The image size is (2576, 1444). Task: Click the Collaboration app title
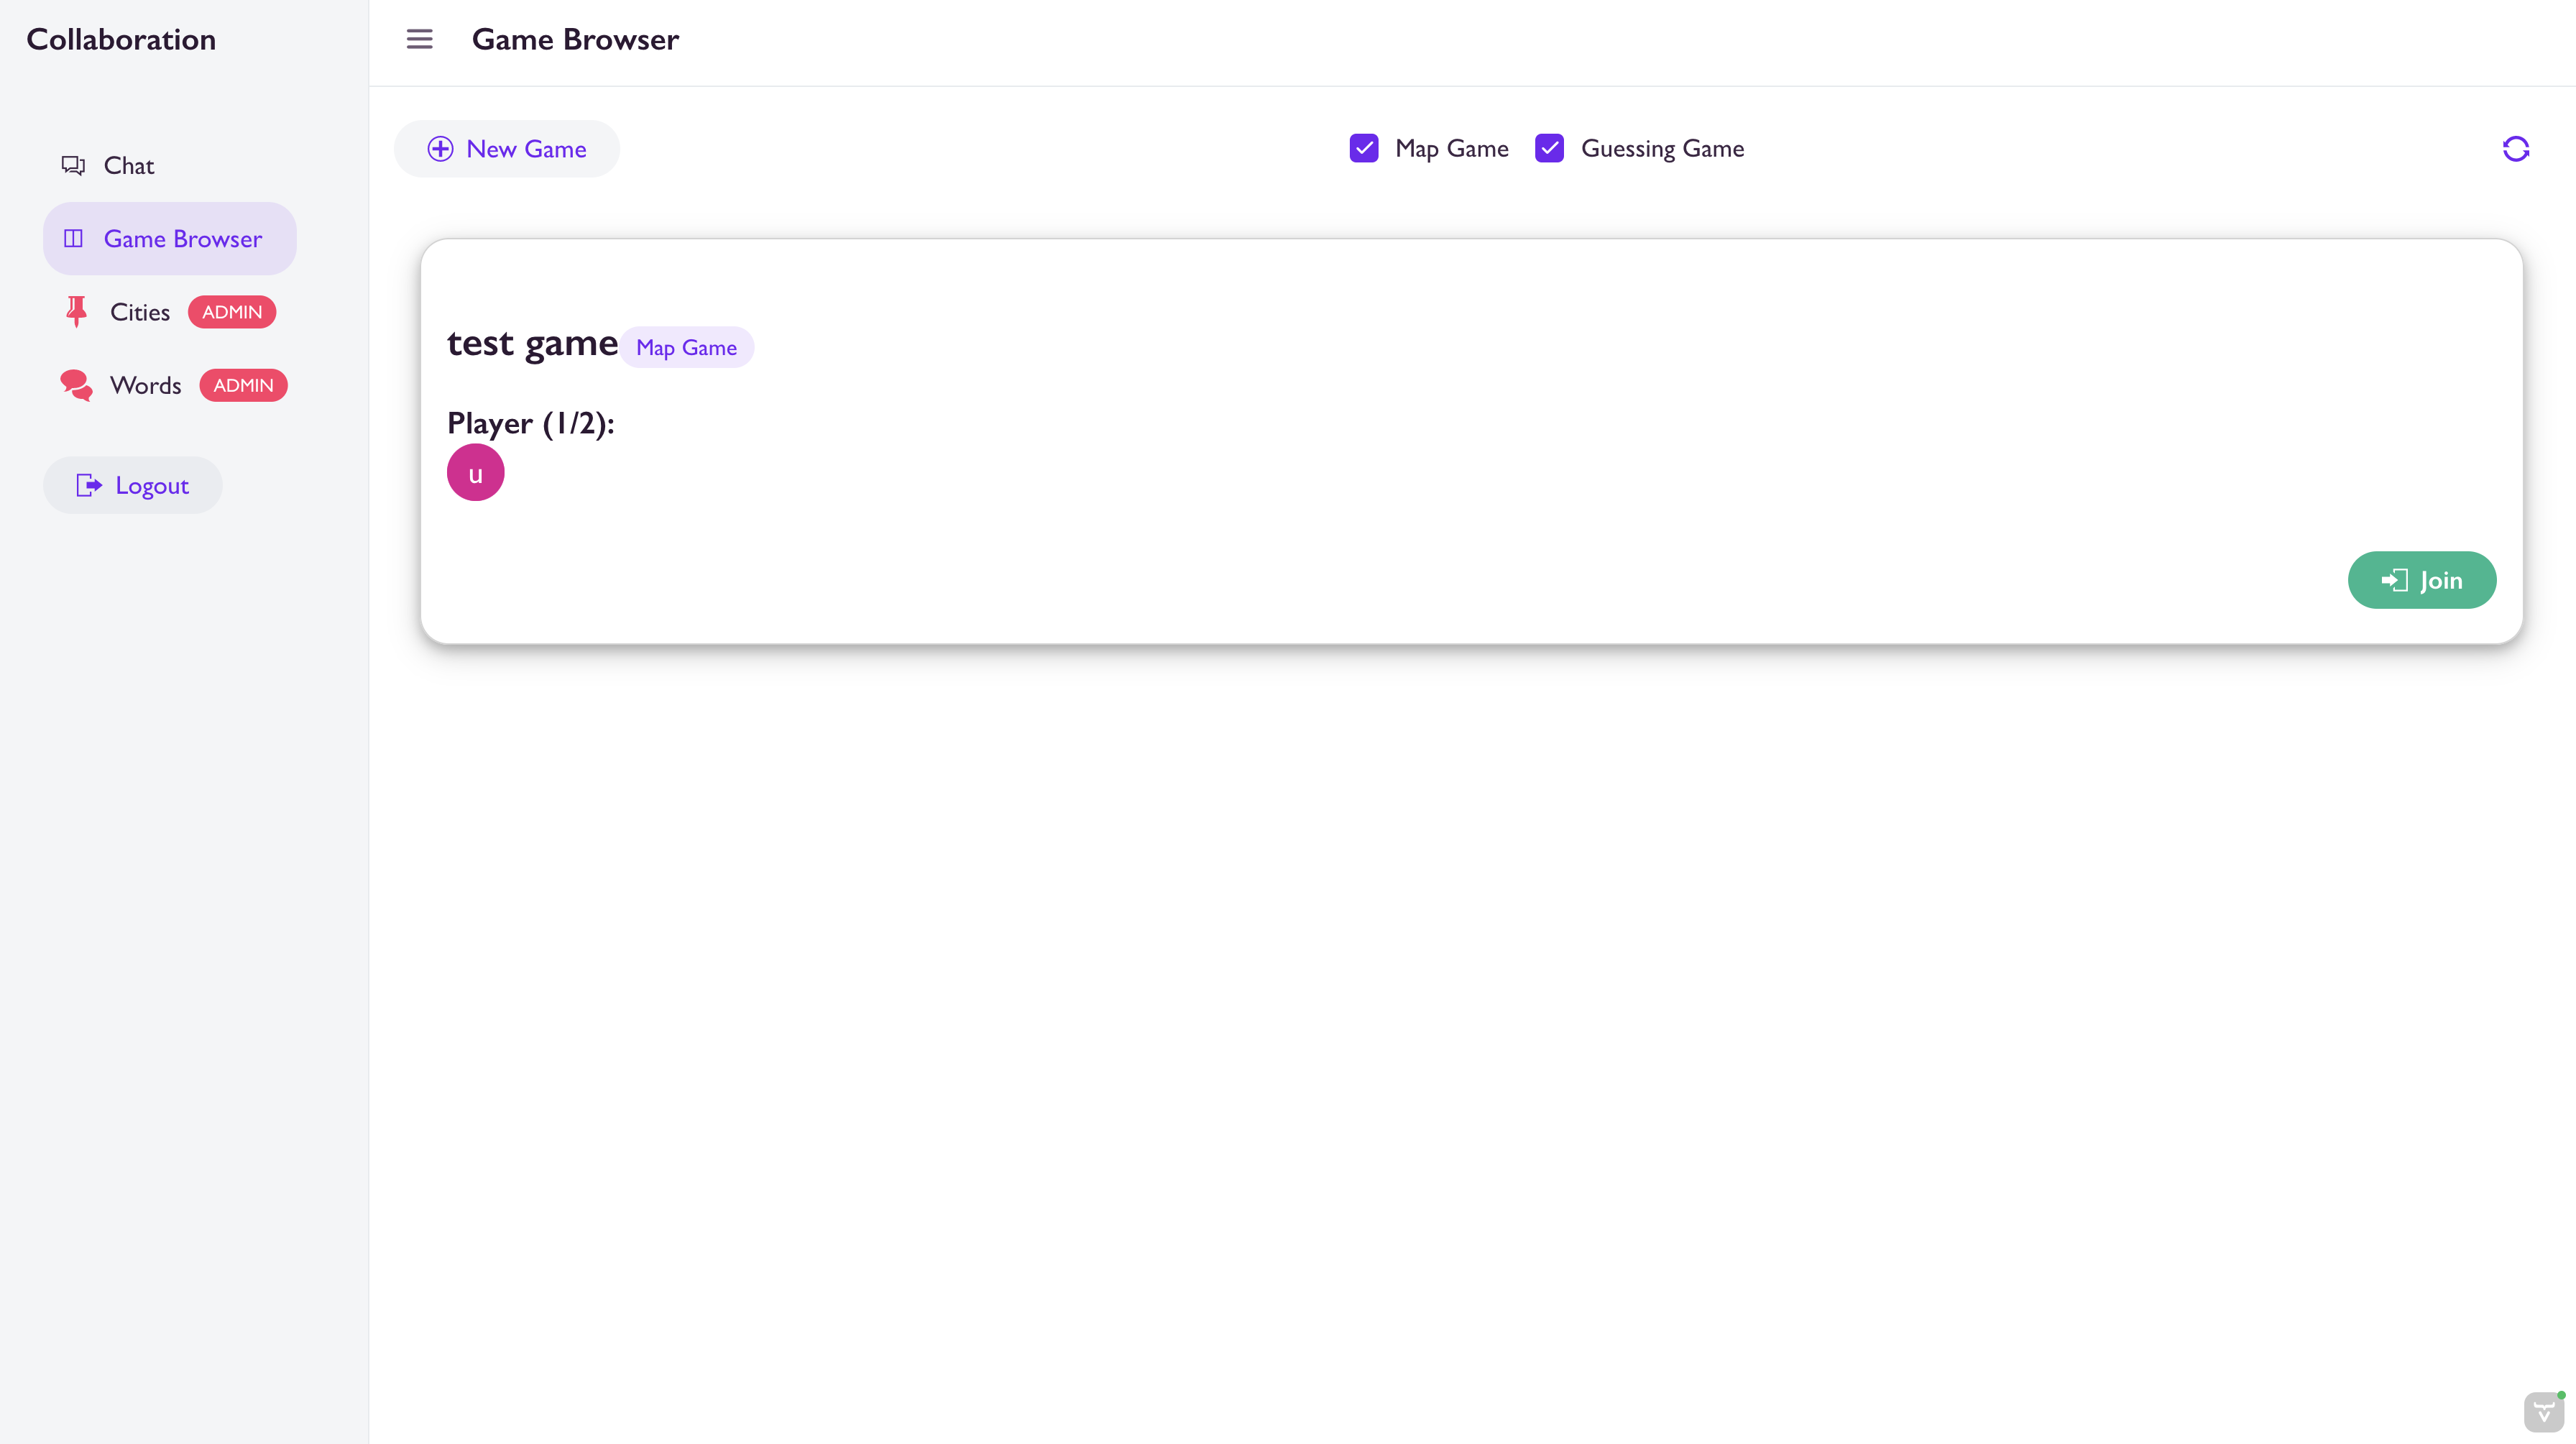click(x=121, y=39)
